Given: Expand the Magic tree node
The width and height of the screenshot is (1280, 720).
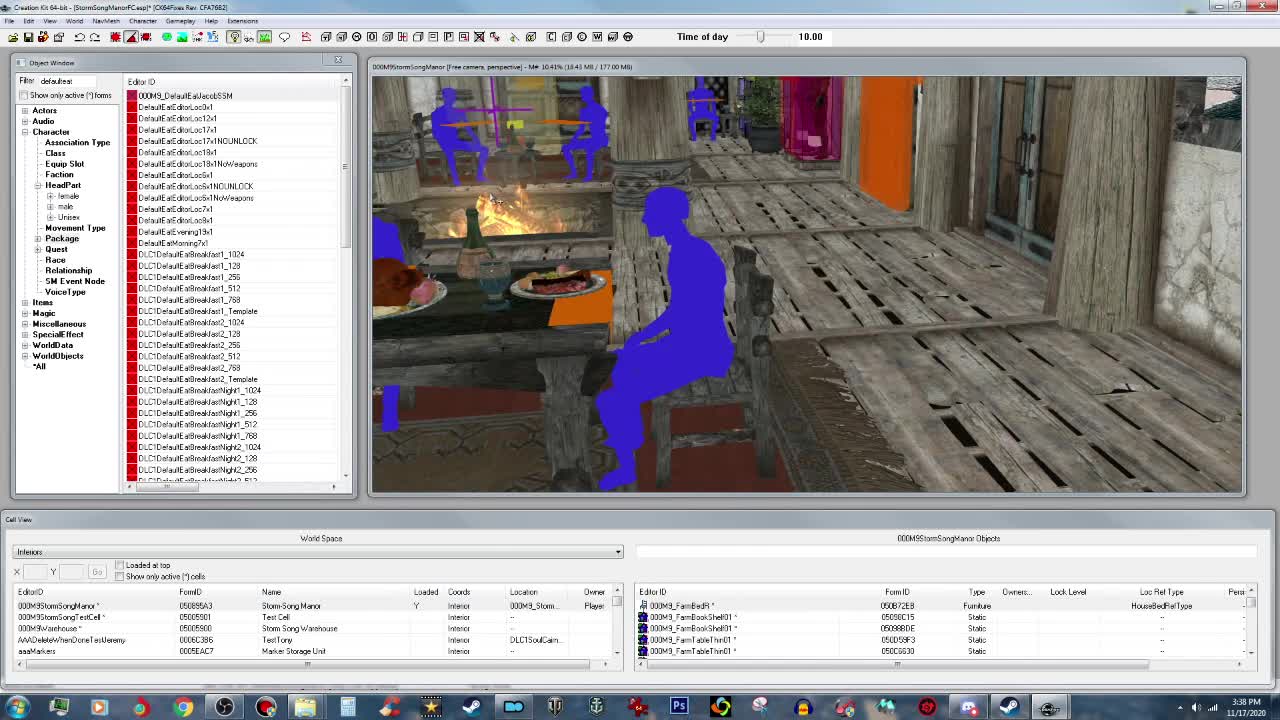Looking at the screenshot, I should coord(25,313).
